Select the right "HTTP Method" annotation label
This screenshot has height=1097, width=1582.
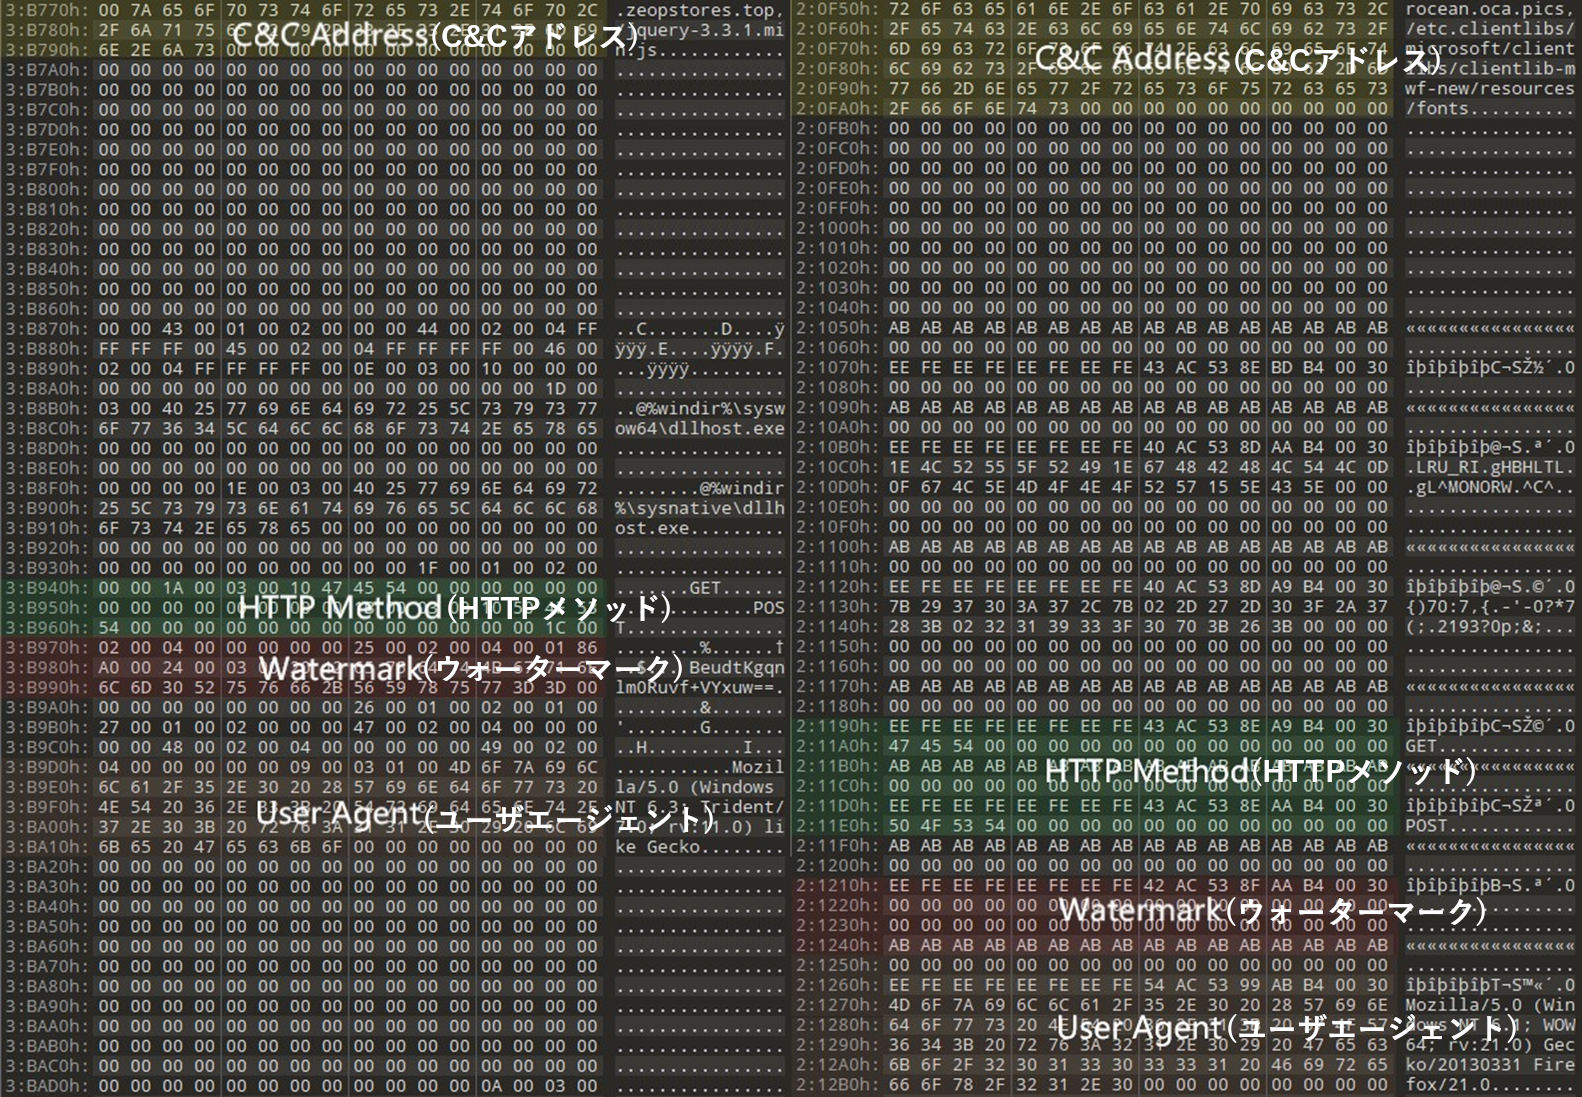tap(1260, 771)
